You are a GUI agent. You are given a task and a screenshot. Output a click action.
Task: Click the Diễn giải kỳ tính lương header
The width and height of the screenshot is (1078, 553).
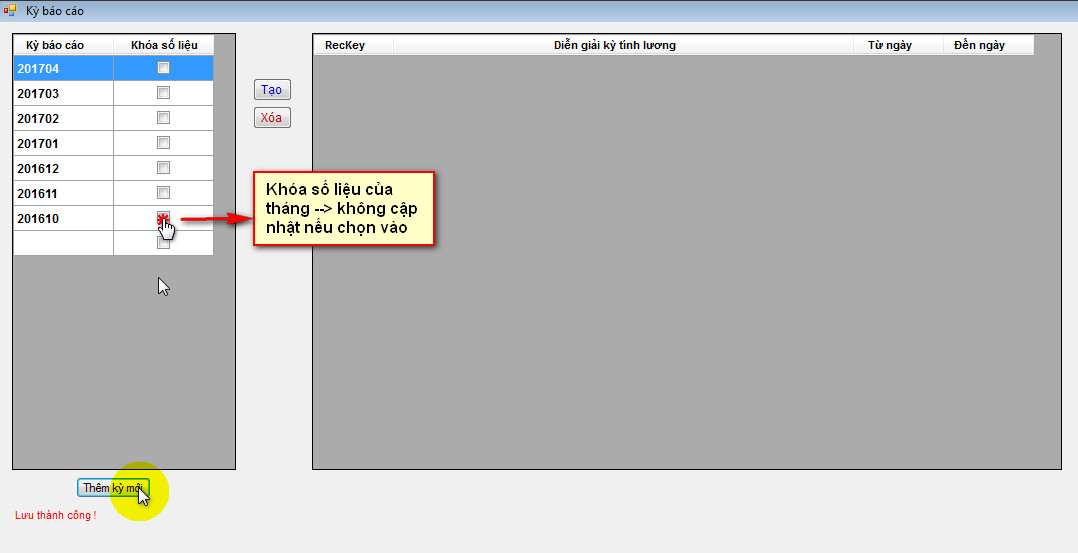[624, 45]
